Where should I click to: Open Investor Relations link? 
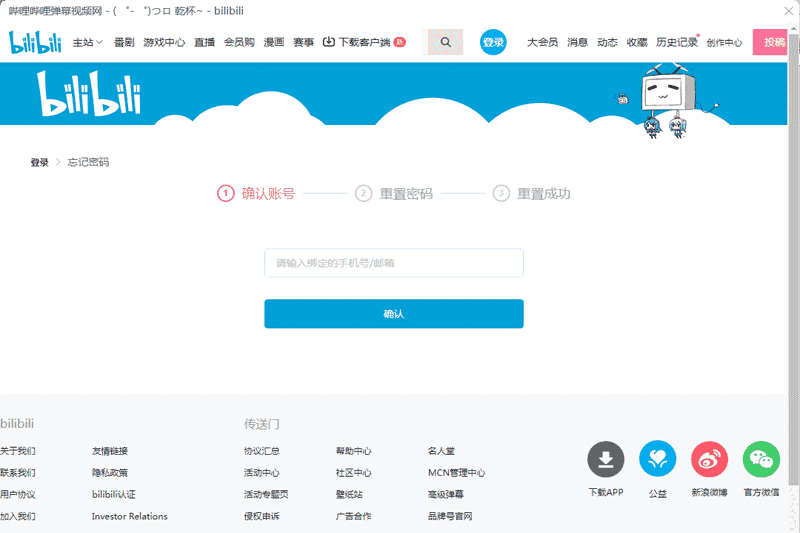[x=130, y=516]
